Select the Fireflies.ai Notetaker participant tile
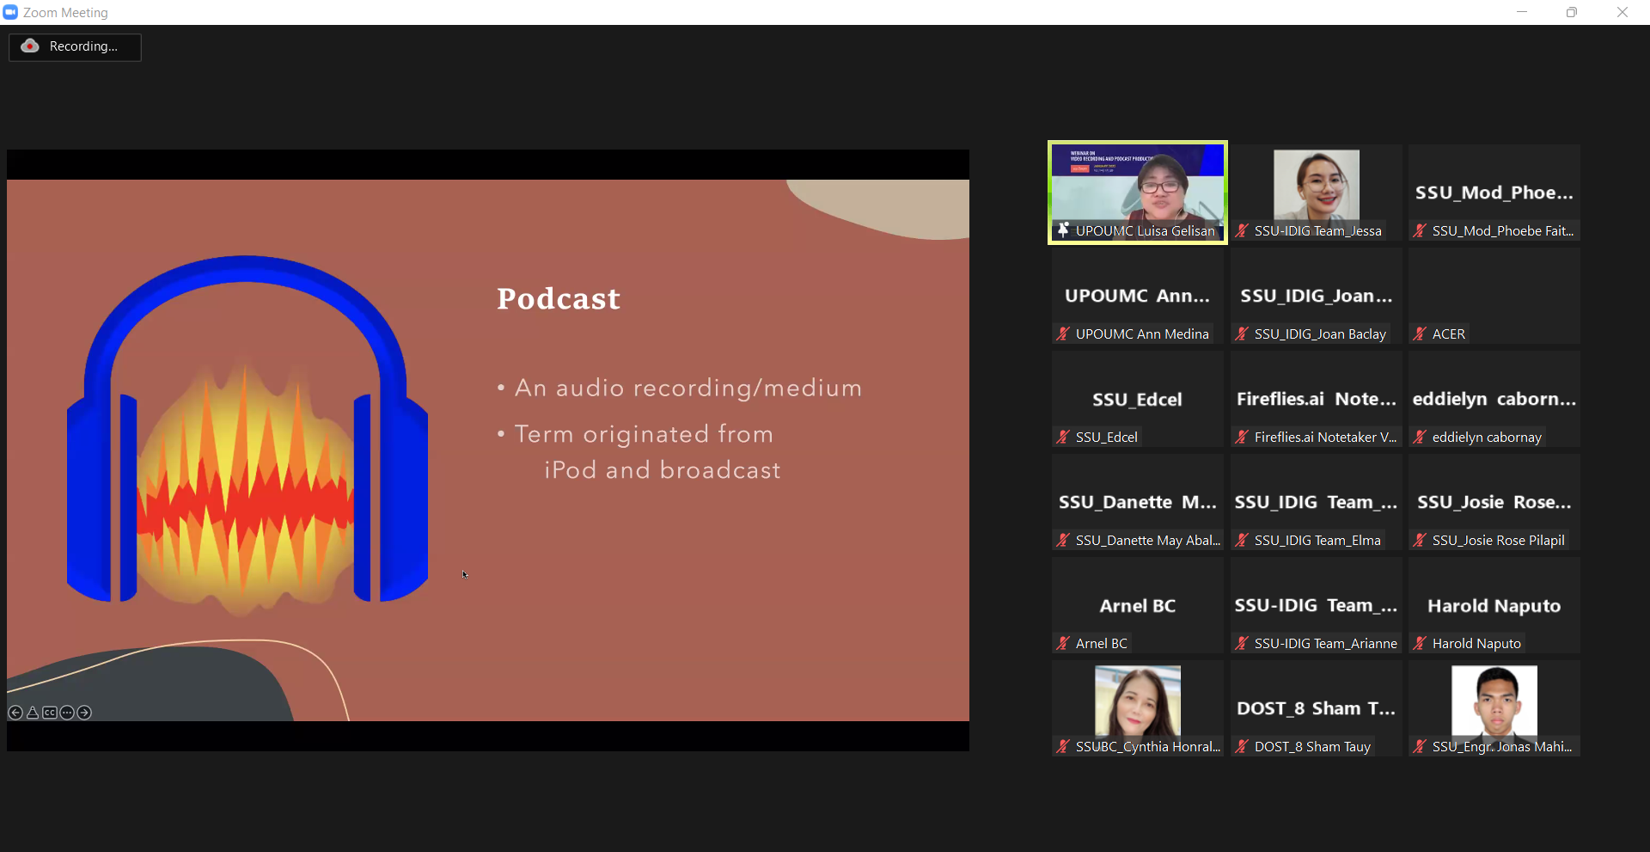 [1316, 400]
